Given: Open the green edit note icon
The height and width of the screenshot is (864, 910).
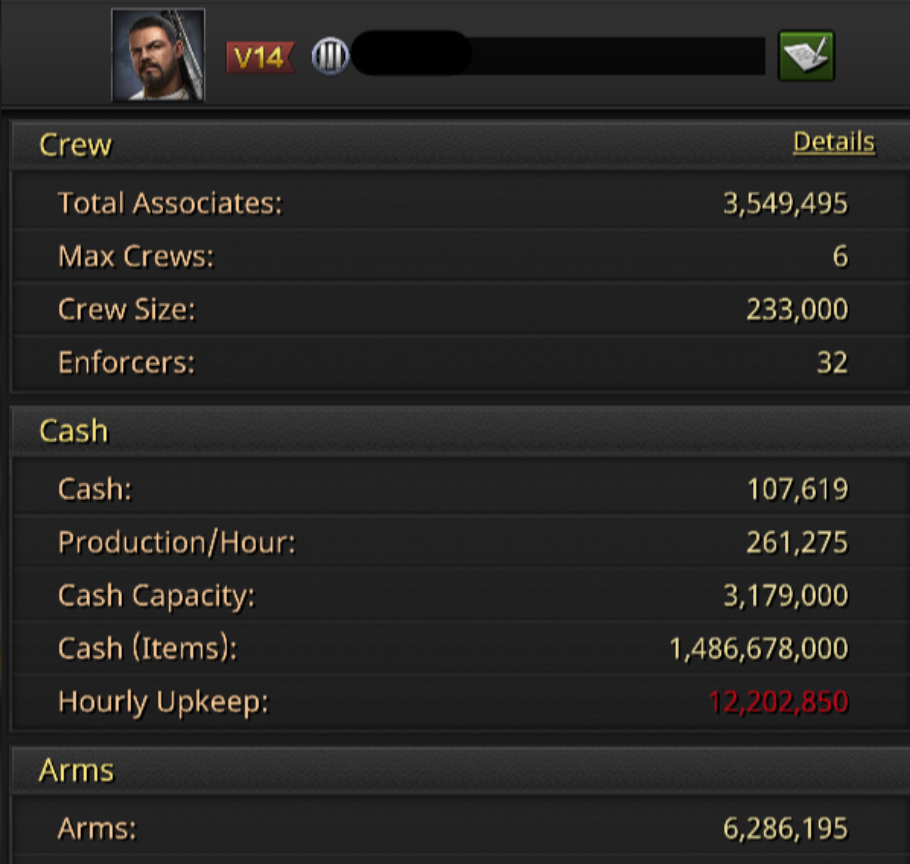Looking at the screenshot, I should pyautogui.click(x=806, y=56).
